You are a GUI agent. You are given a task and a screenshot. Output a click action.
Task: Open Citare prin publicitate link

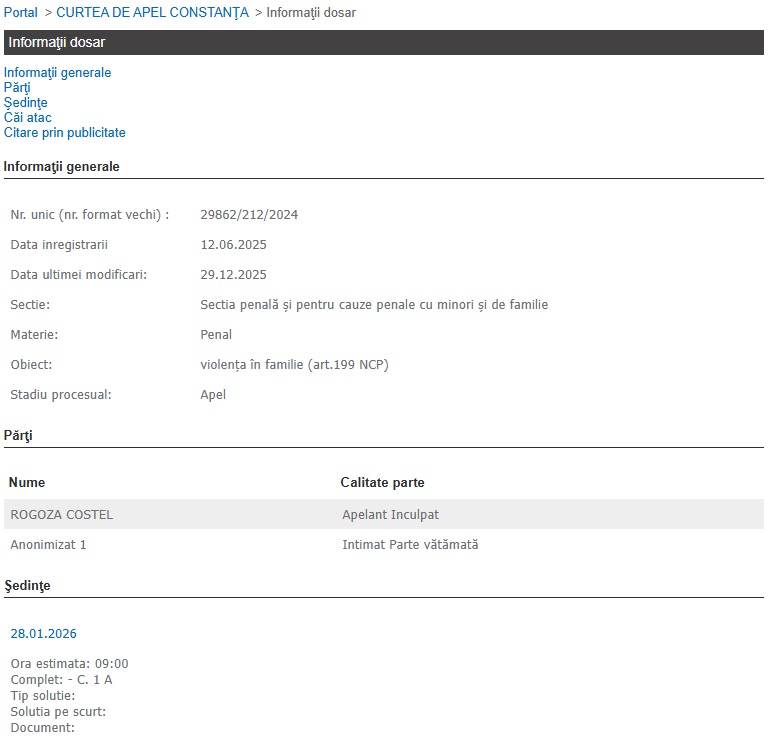(64, 133)
